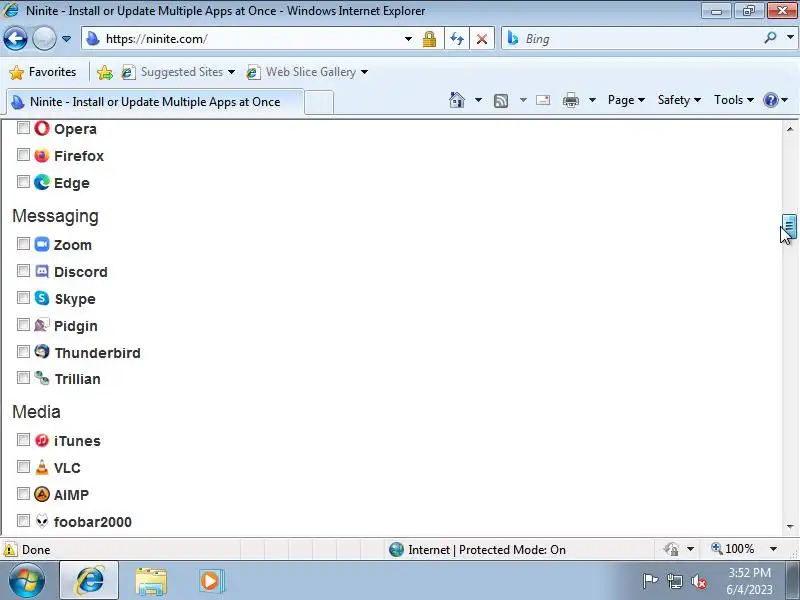Click the foobar2000 label

(x=93, y=521)
